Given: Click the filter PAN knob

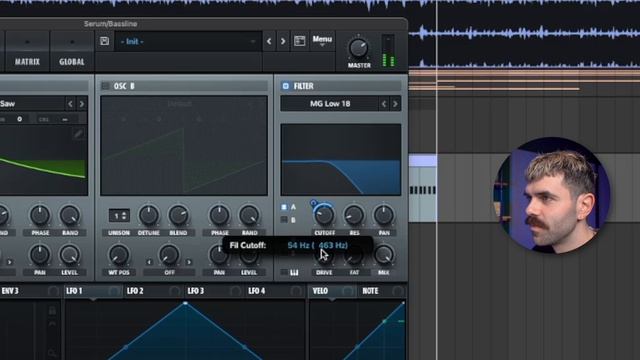Looking at the screenshot, I should [x=384, y=216].
